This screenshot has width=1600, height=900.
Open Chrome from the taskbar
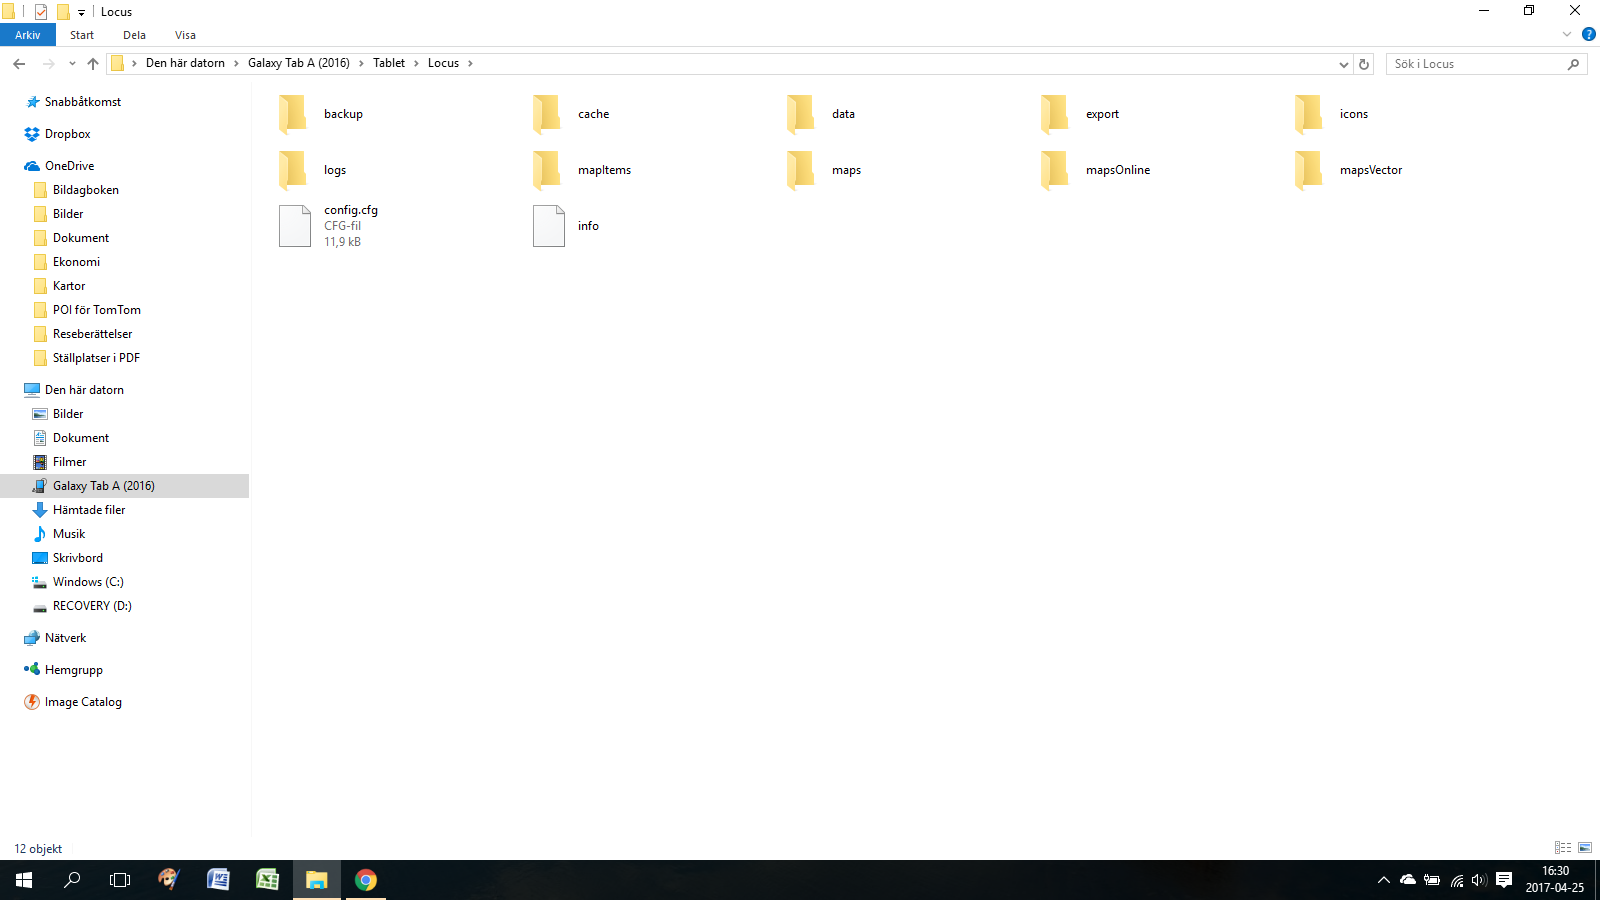tap(366, 880)
